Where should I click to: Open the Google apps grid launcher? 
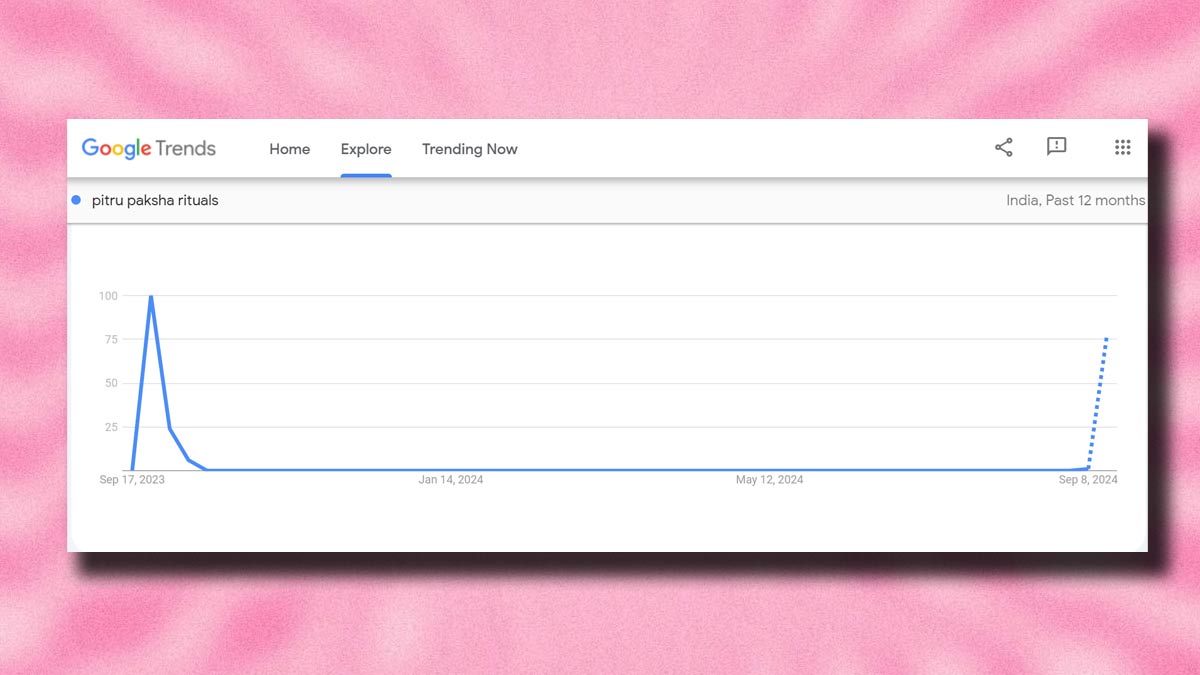coord(1122,147)
